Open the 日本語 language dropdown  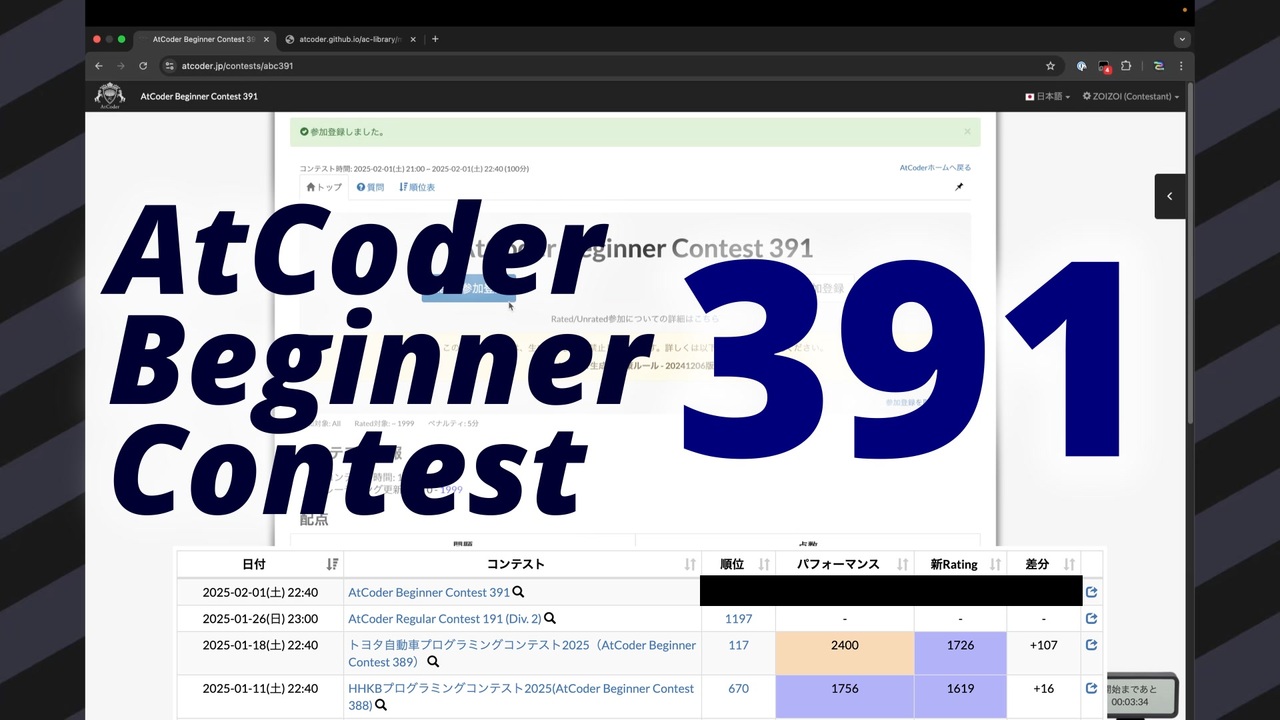point(1046,96)
